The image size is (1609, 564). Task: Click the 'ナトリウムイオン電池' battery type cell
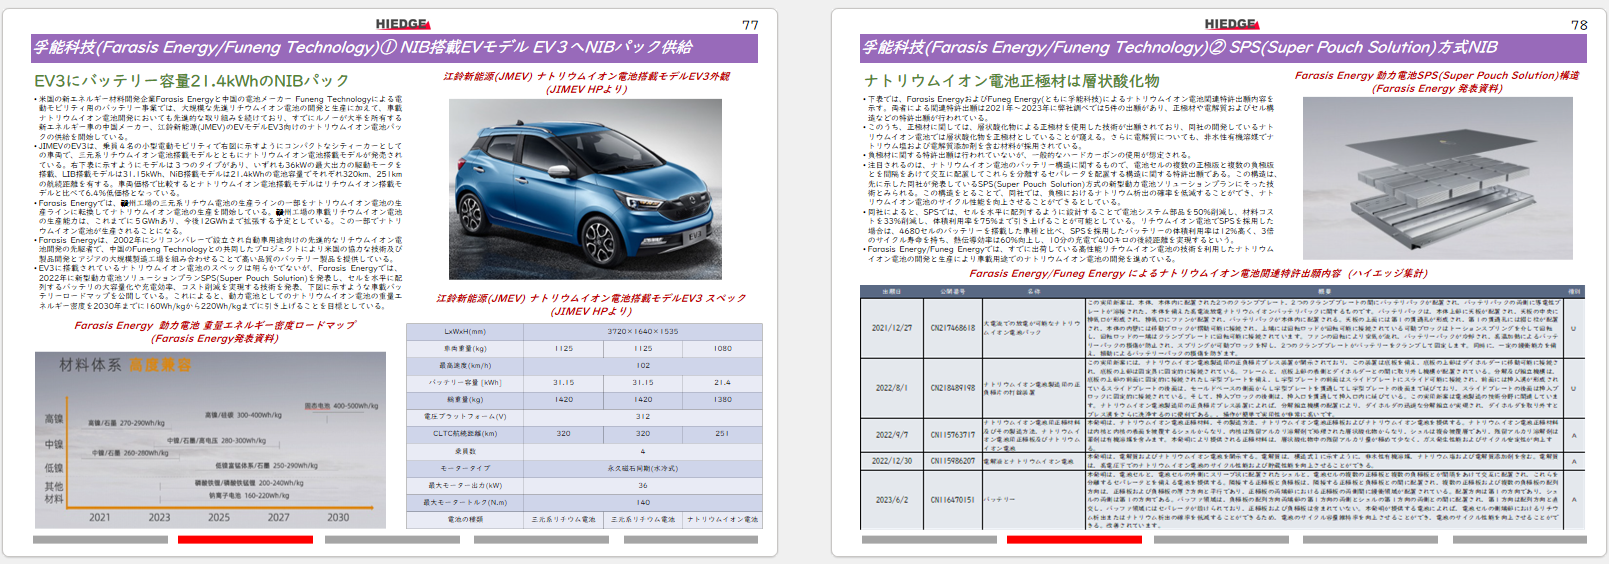click(722, 519)
